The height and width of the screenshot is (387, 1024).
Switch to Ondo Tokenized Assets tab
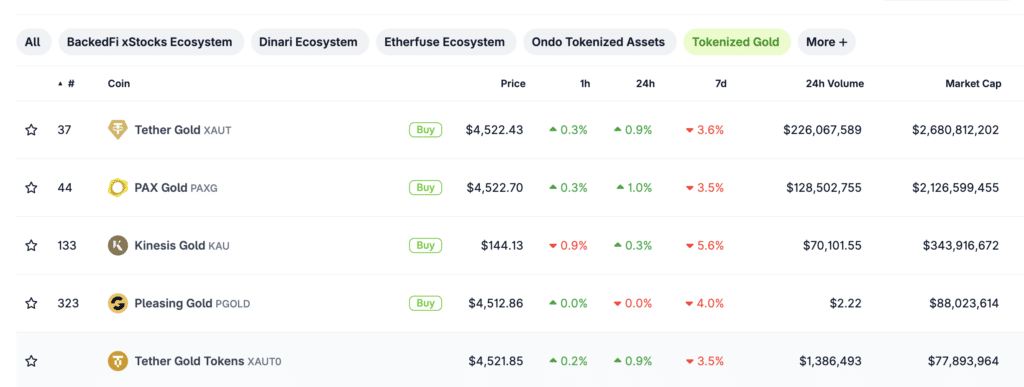tap(598, 42)
